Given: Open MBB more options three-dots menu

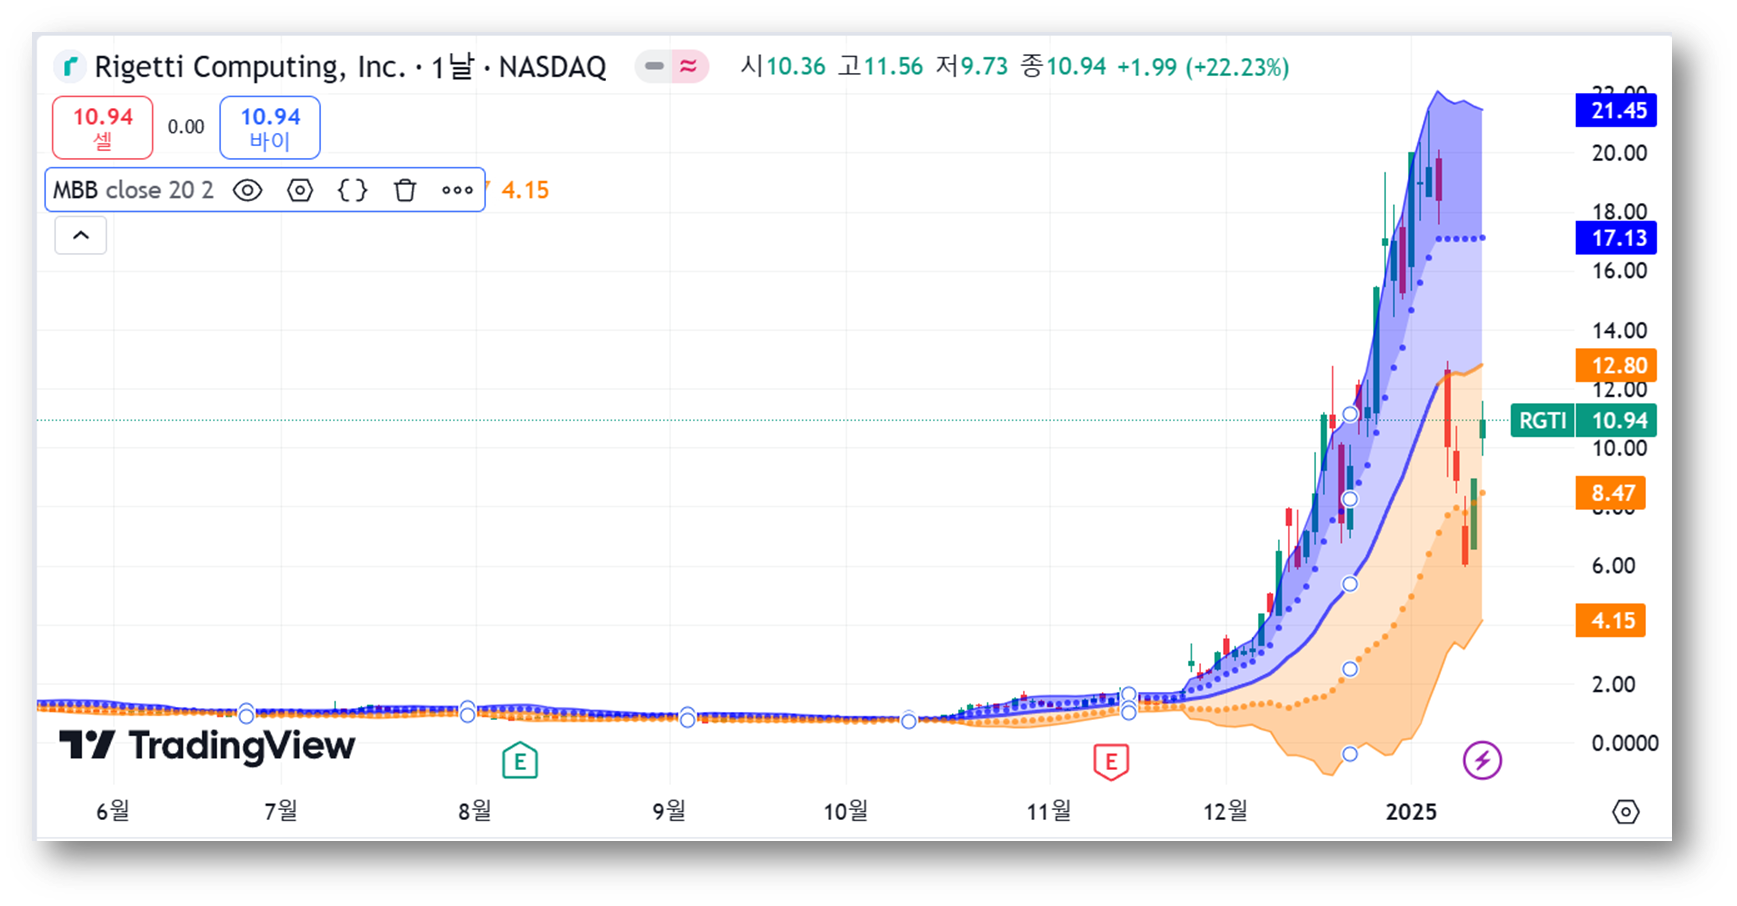Looking at the screenshot, I should 457,190.
